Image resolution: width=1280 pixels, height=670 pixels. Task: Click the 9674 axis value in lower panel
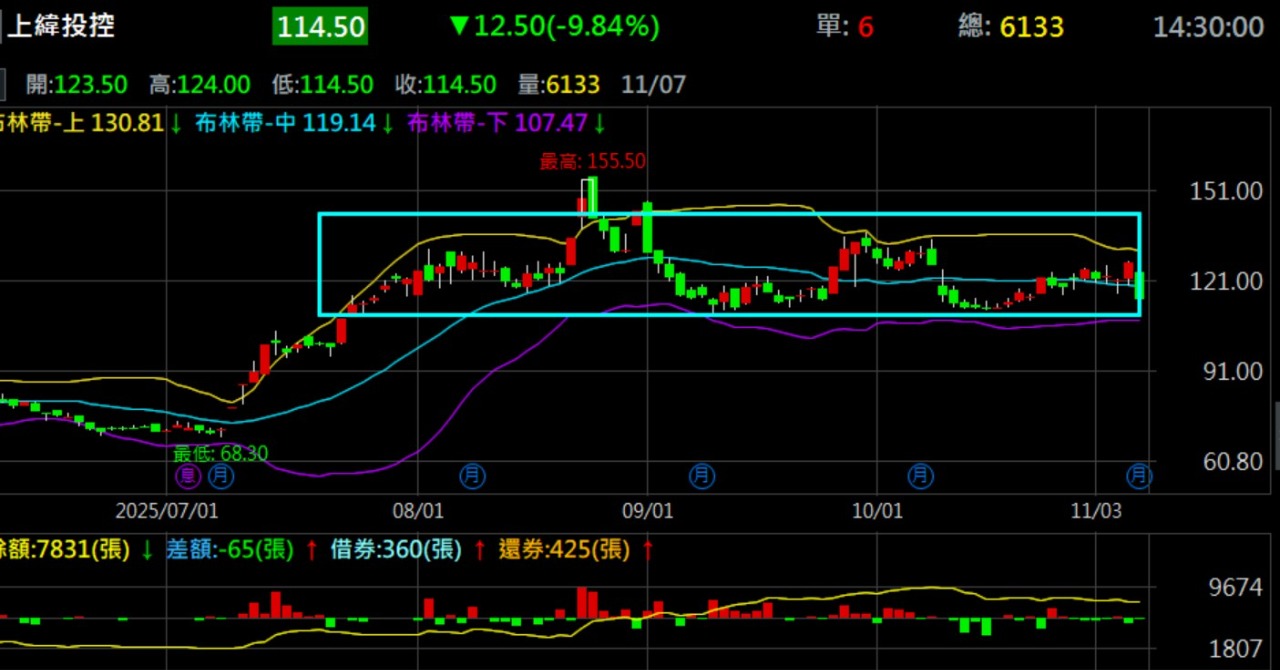click(x=1236, y=587)
